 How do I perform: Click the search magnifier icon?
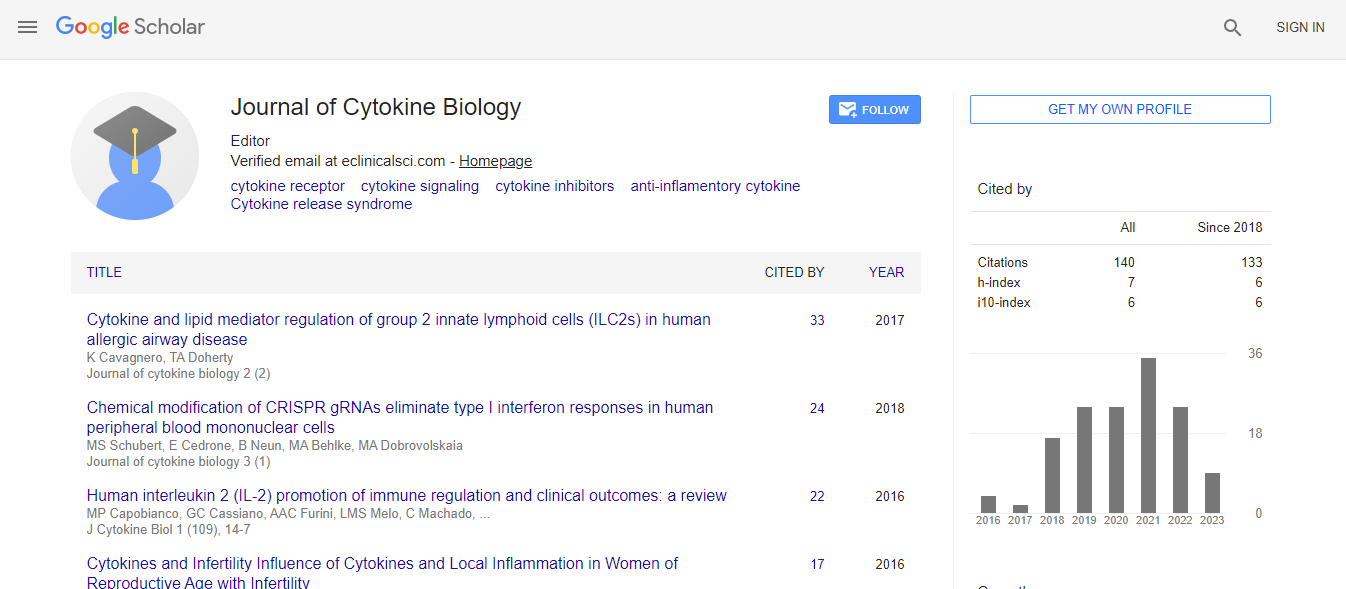[x=1232, y=28]
